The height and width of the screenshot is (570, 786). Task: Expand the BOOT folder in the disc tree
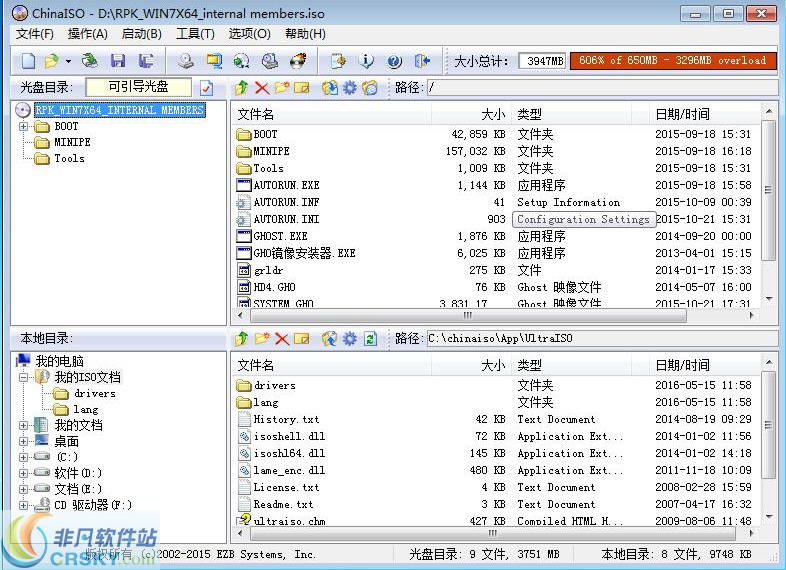pos(23,126)
